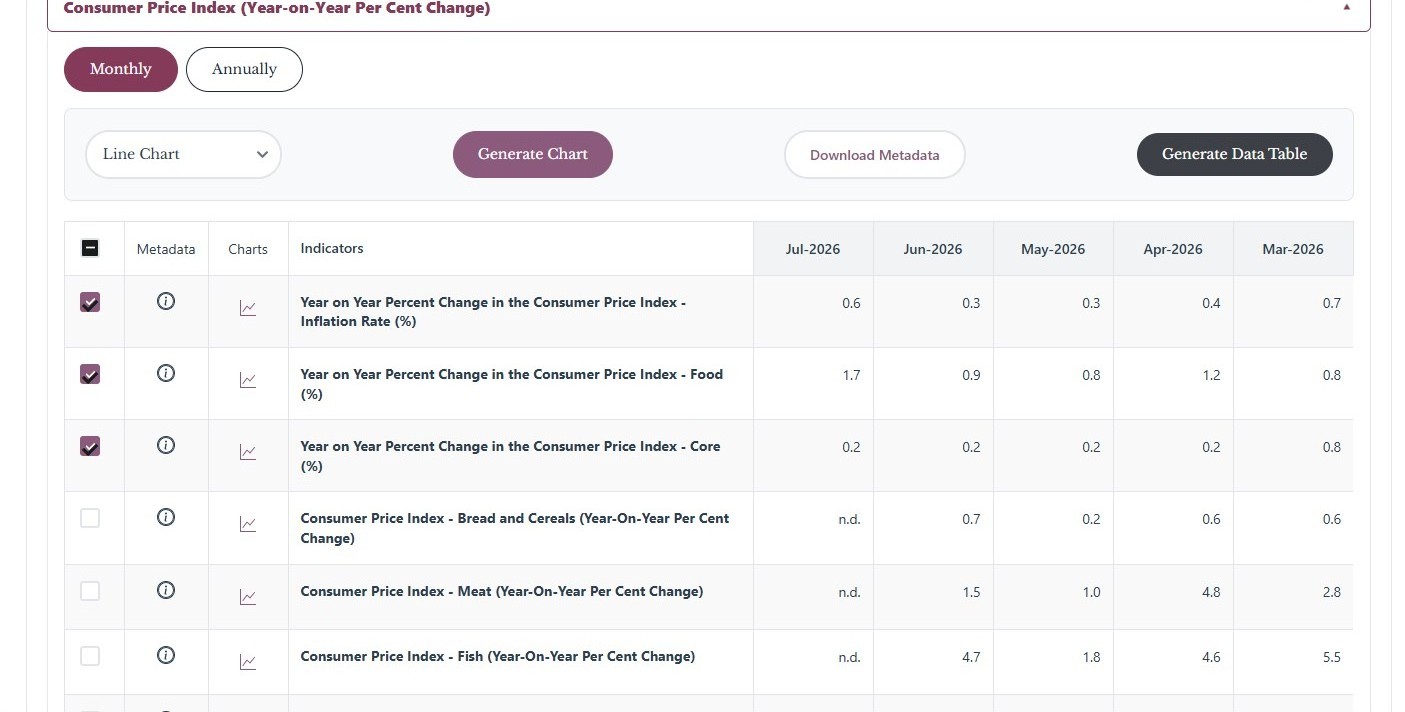Click the Jun-2026 column header
1405x712 pixels.
tap(933, 249)
